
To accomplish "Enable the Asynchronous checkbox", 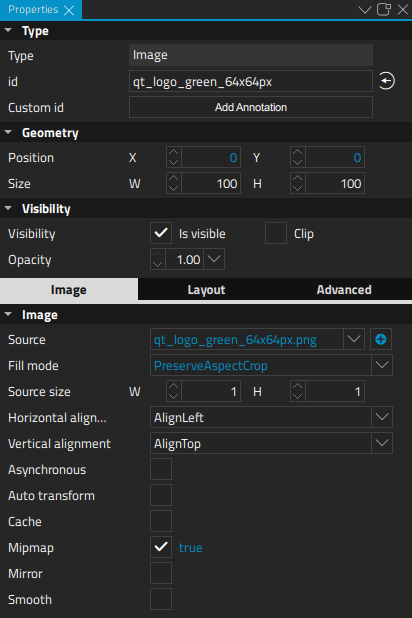I will coord(161,469).
